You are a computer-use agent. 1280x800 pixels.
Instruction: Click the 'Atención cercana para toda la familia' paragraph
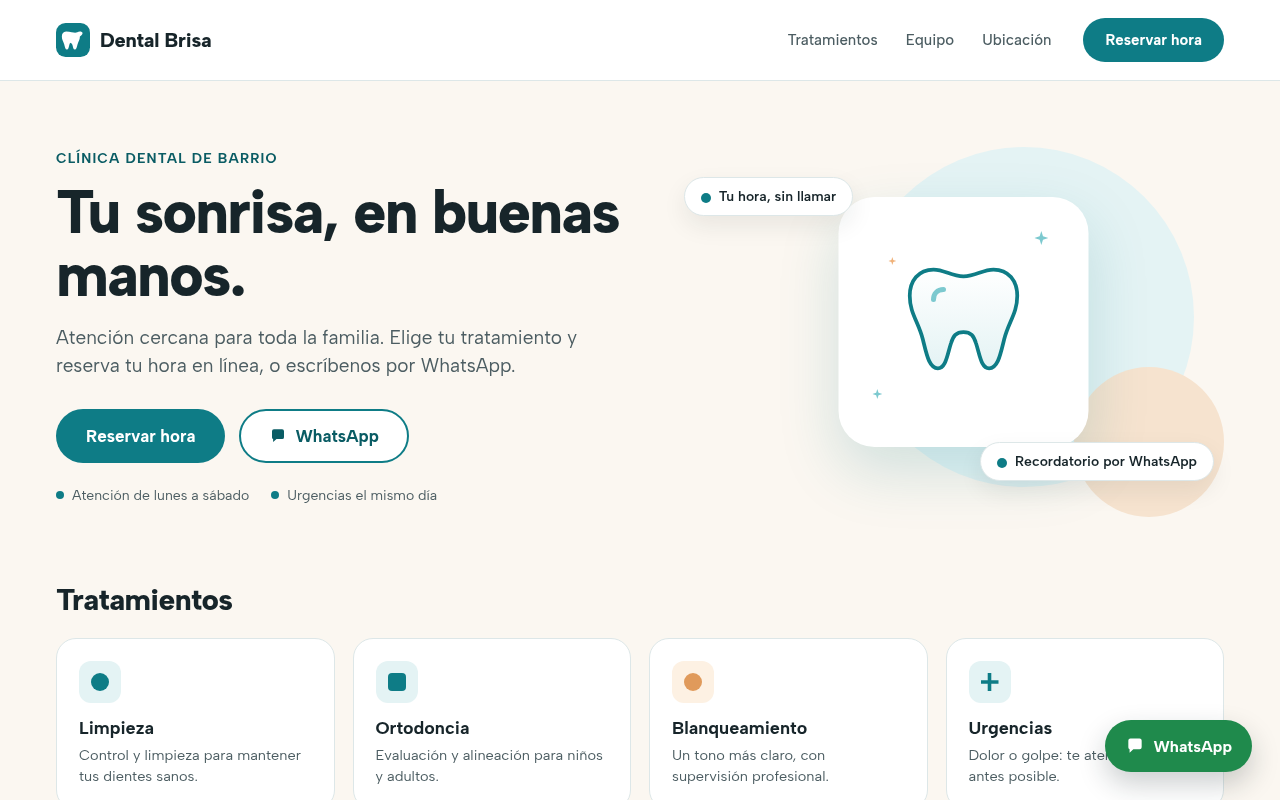coord(316,351)
